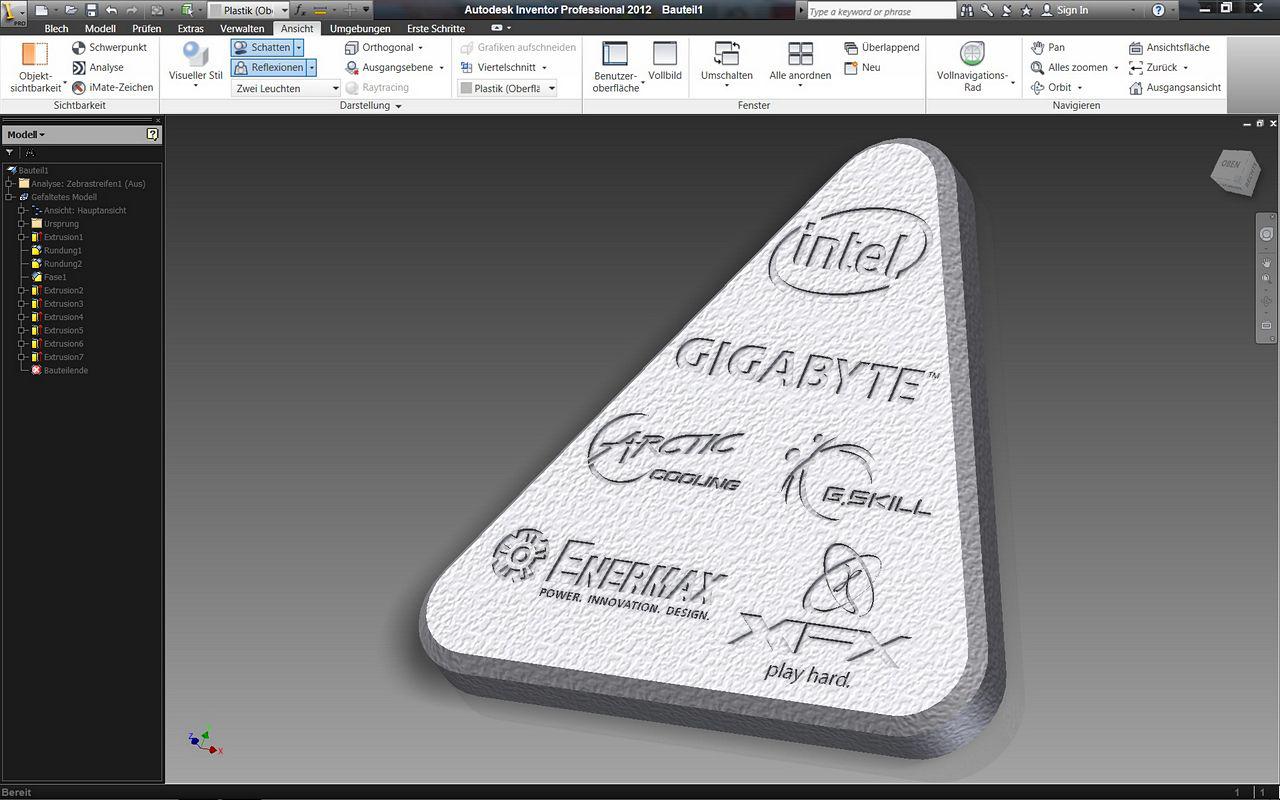Screen dimensions: 1280x800
Task: Open Benutzeroberfläche options
Action: [615, 67]
